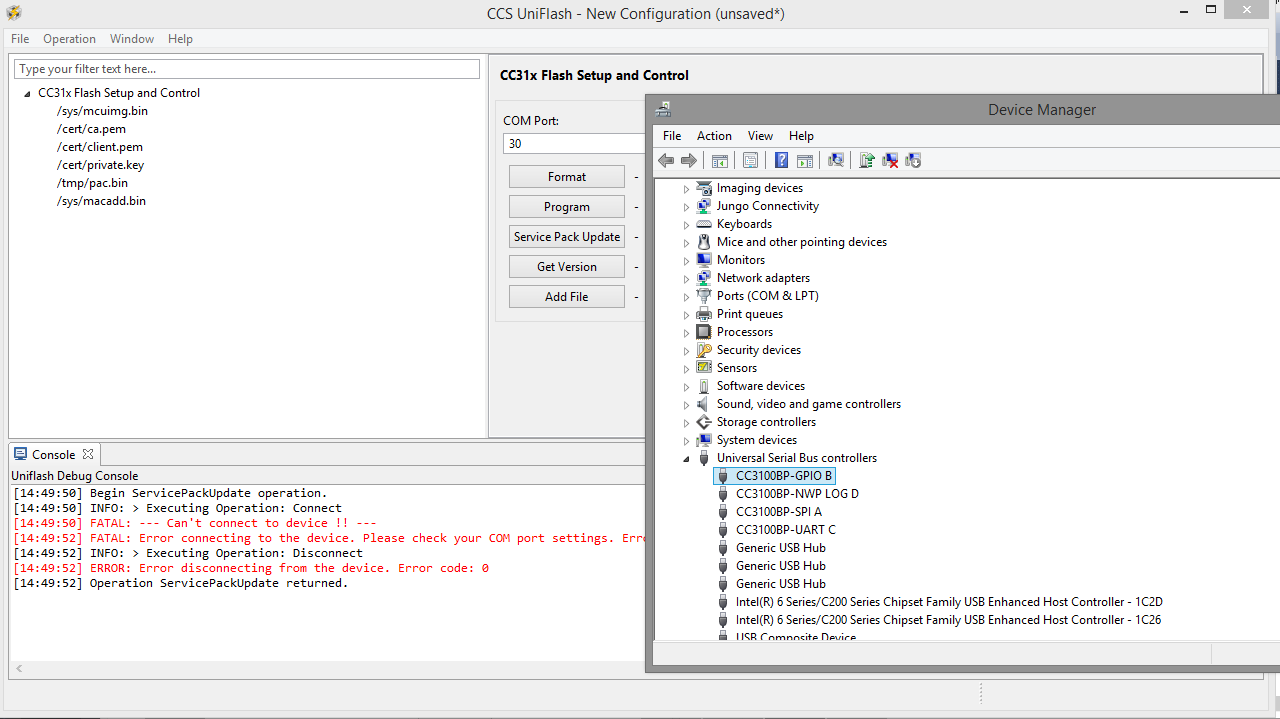1280x719 pixels.
Task: Click the Get Version button
Action: coord(567,267)
